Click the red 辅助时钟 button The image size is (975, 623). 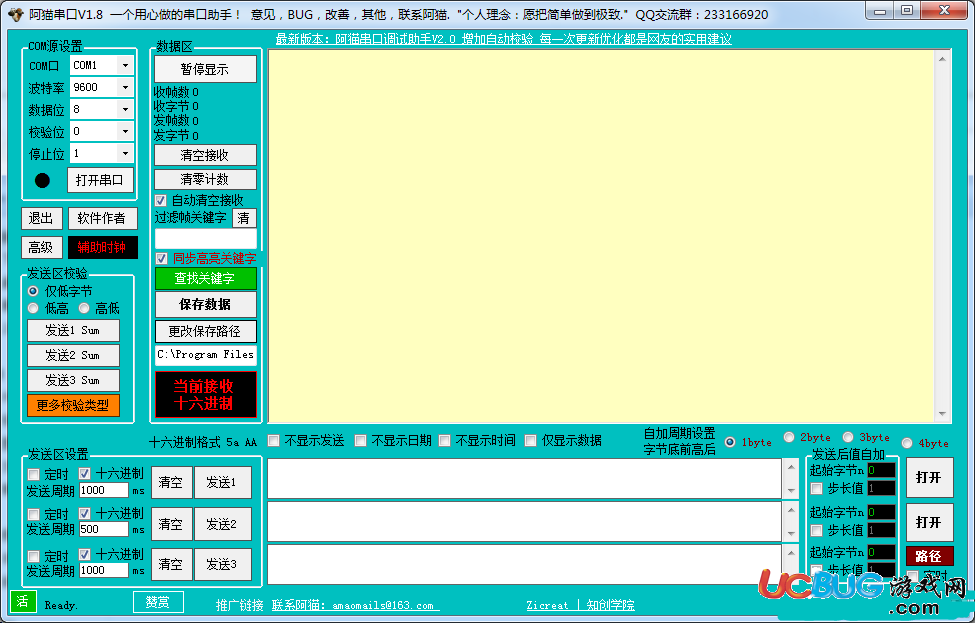[x=103, y=247]
